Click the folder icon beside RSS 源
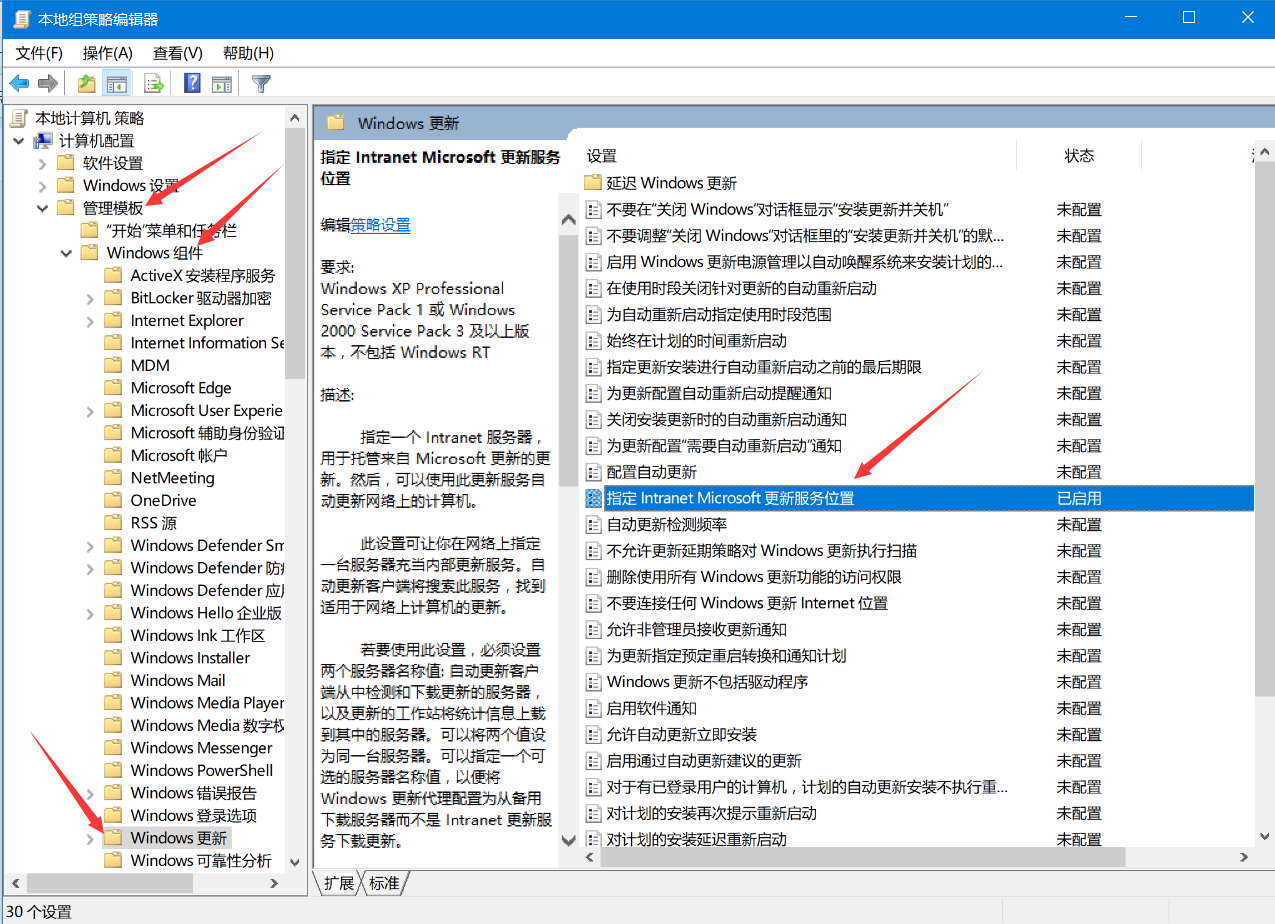Image resolution: width=1275 pixels, height=924 pixels. pos(113,523)
